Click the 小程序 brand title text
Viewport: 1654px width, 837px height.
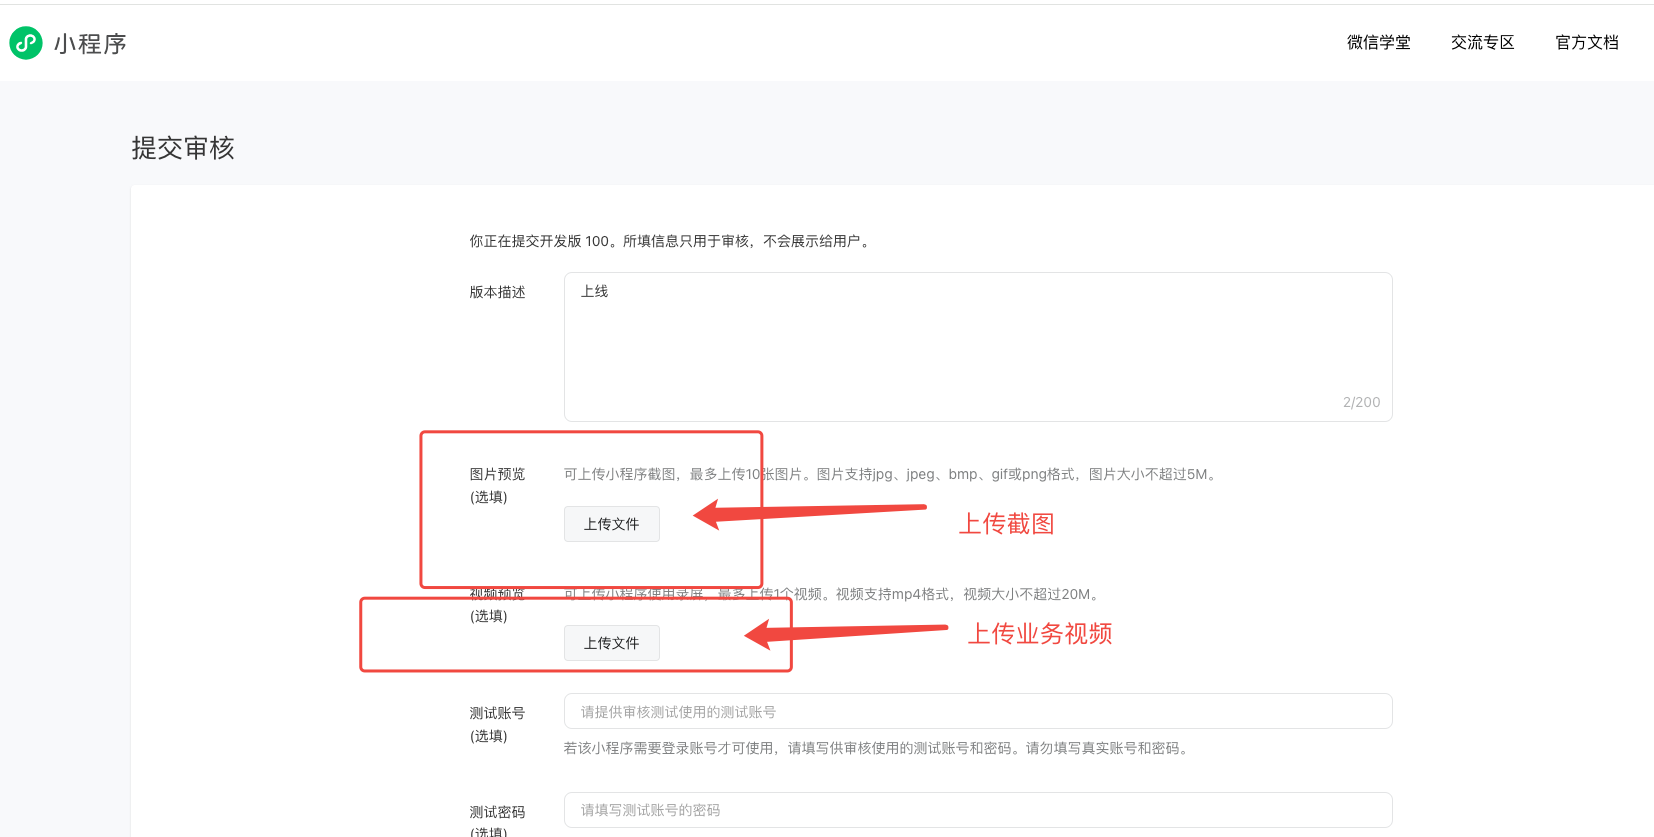[90, 44]
